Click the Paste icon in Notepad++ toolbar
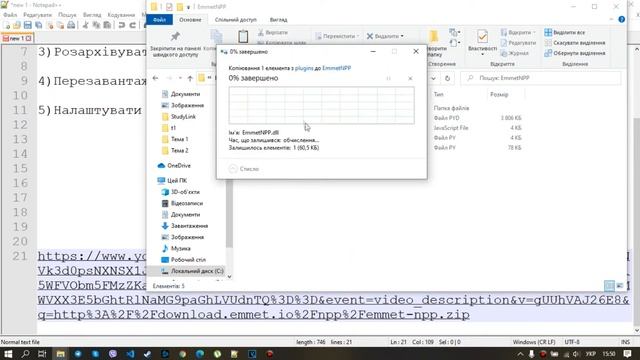The height and width of the screenshot is (360, 640). [x=107, y=25]
